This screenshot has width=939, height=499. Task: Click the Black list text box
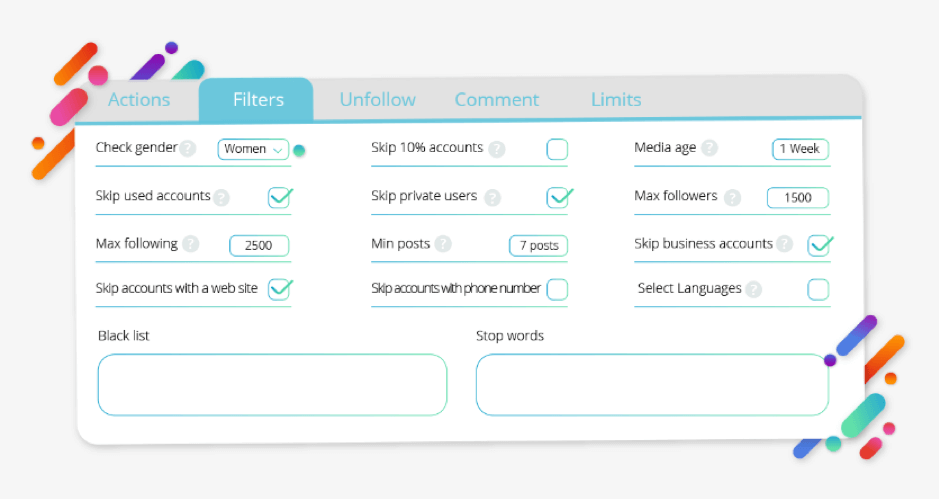click(272, 384)
